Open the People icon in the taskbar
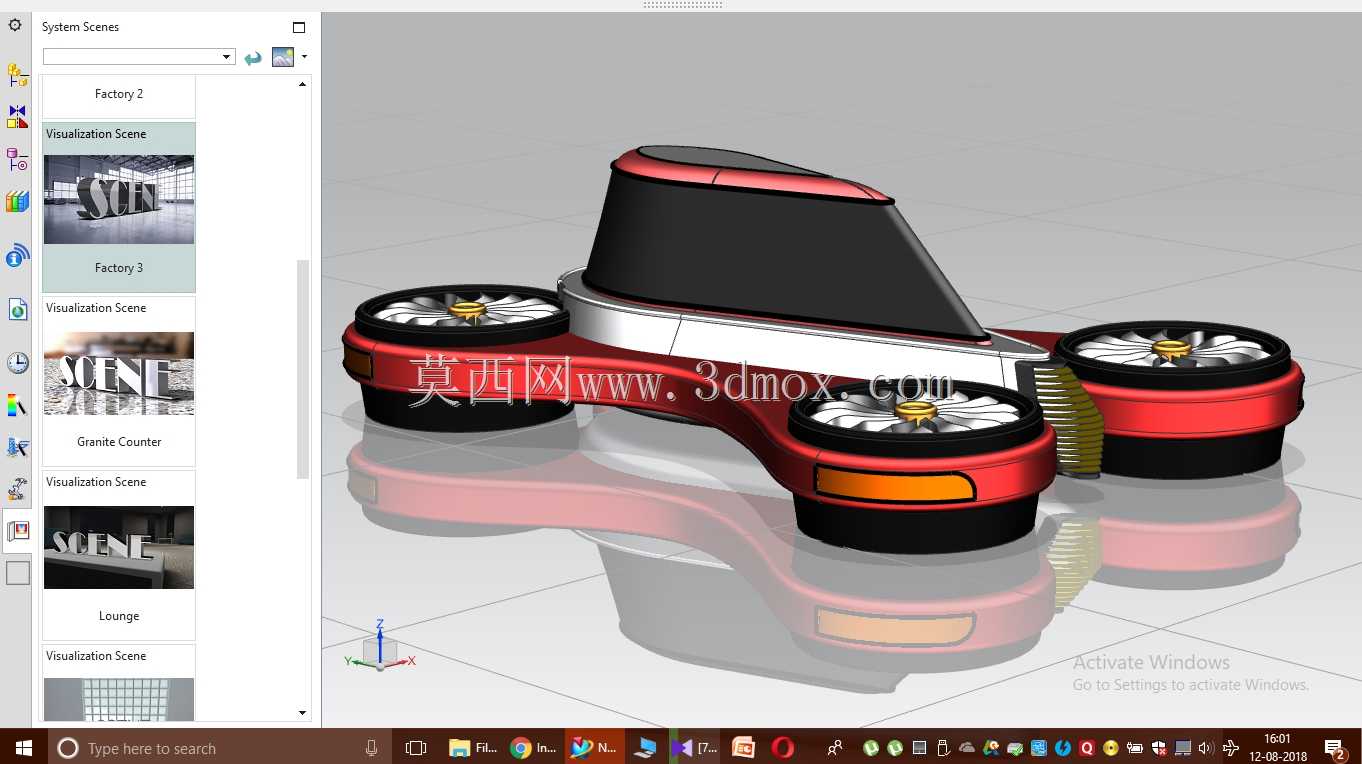This screenshot has width=1362, height=764. (835, 747)
